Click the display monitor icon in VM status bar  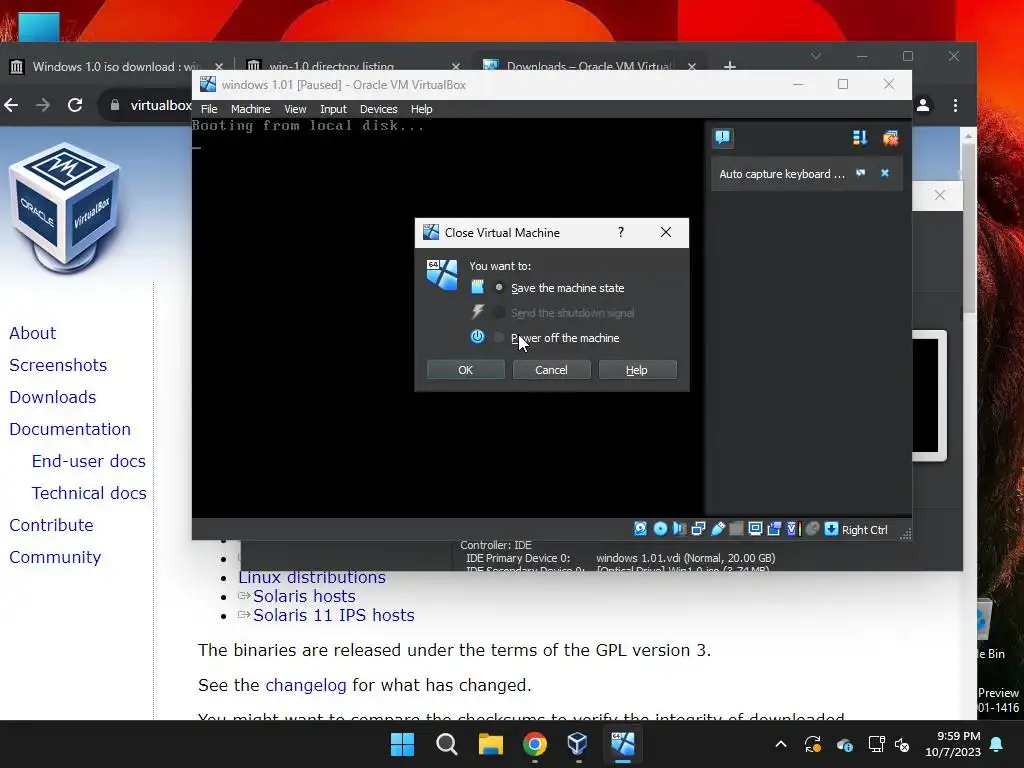tap(756, 529)
